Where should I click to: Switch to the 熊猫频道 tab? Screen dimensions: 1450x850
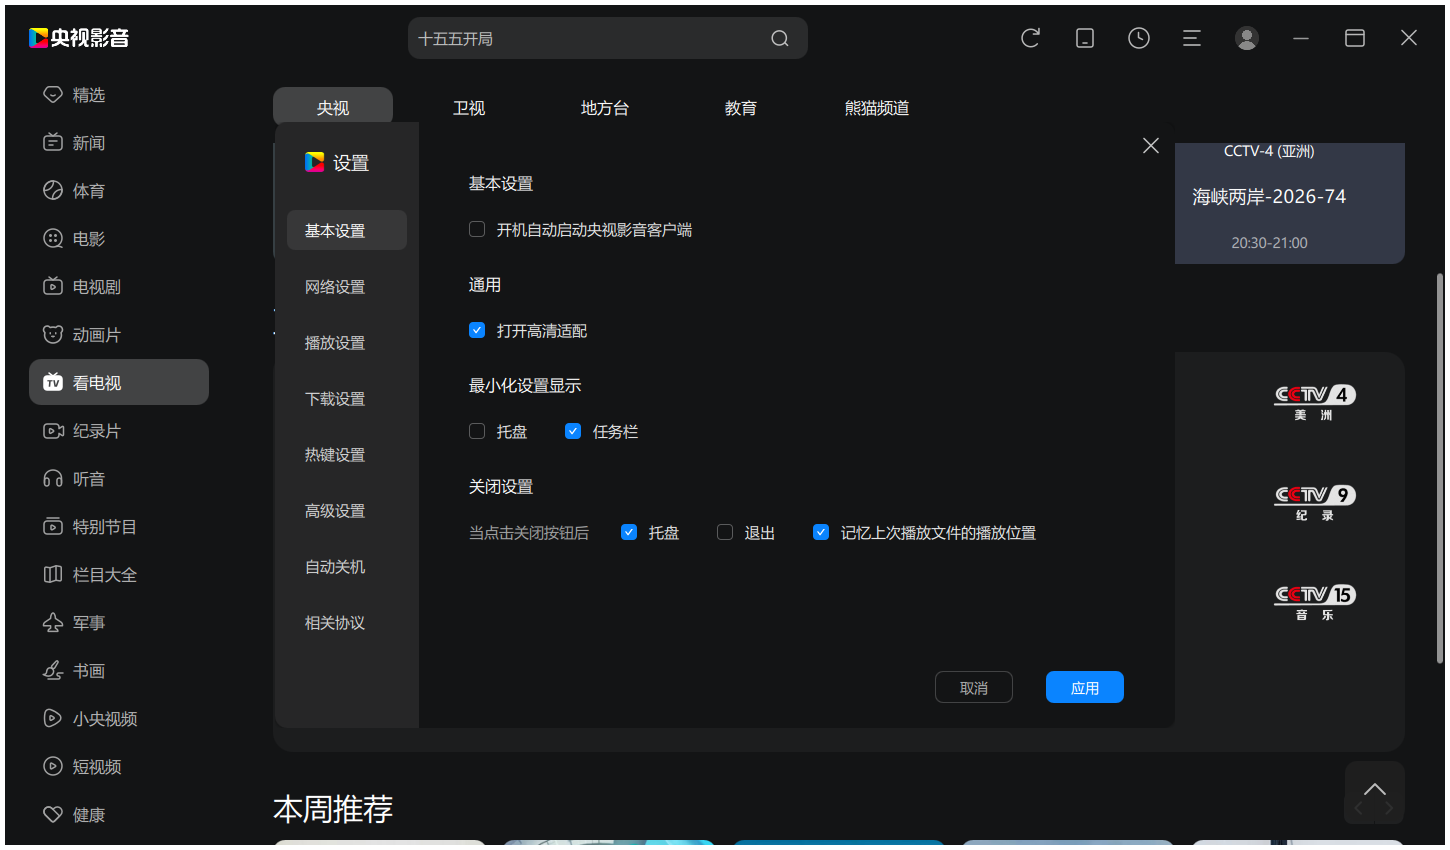click(876, 108)
